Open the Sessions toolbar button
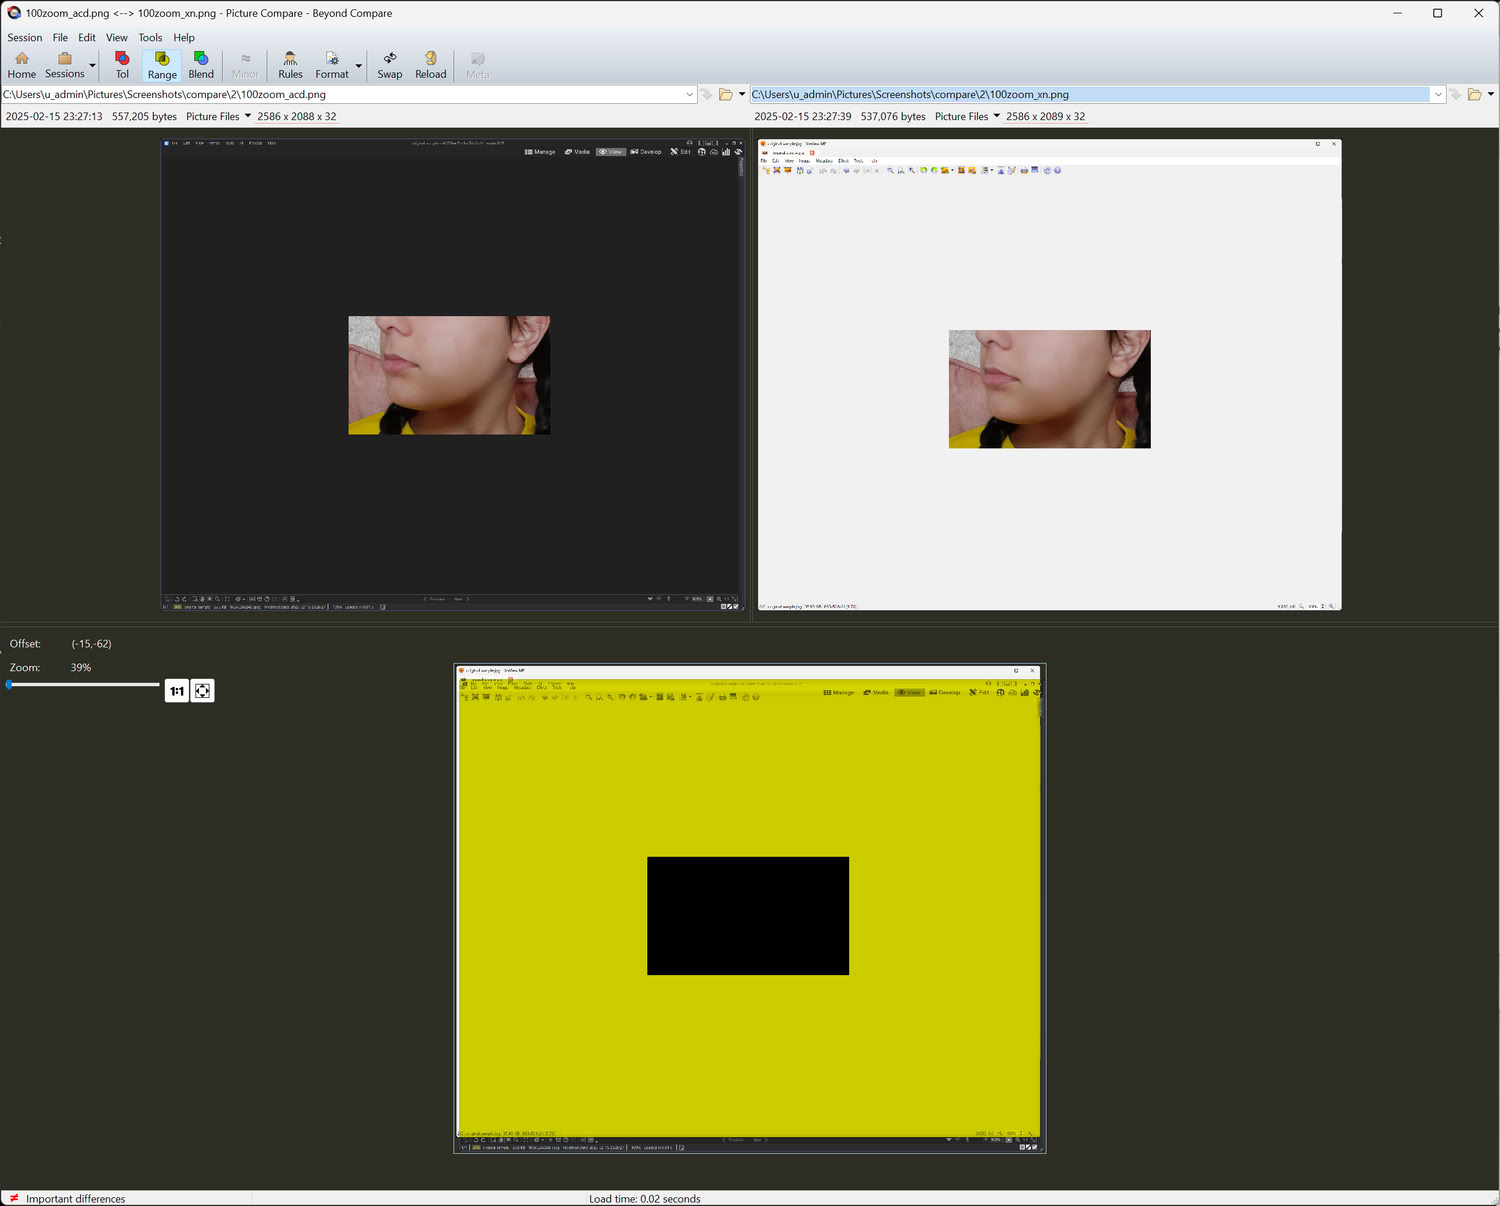This screenshot has height=1206, width=1500. 64,65
